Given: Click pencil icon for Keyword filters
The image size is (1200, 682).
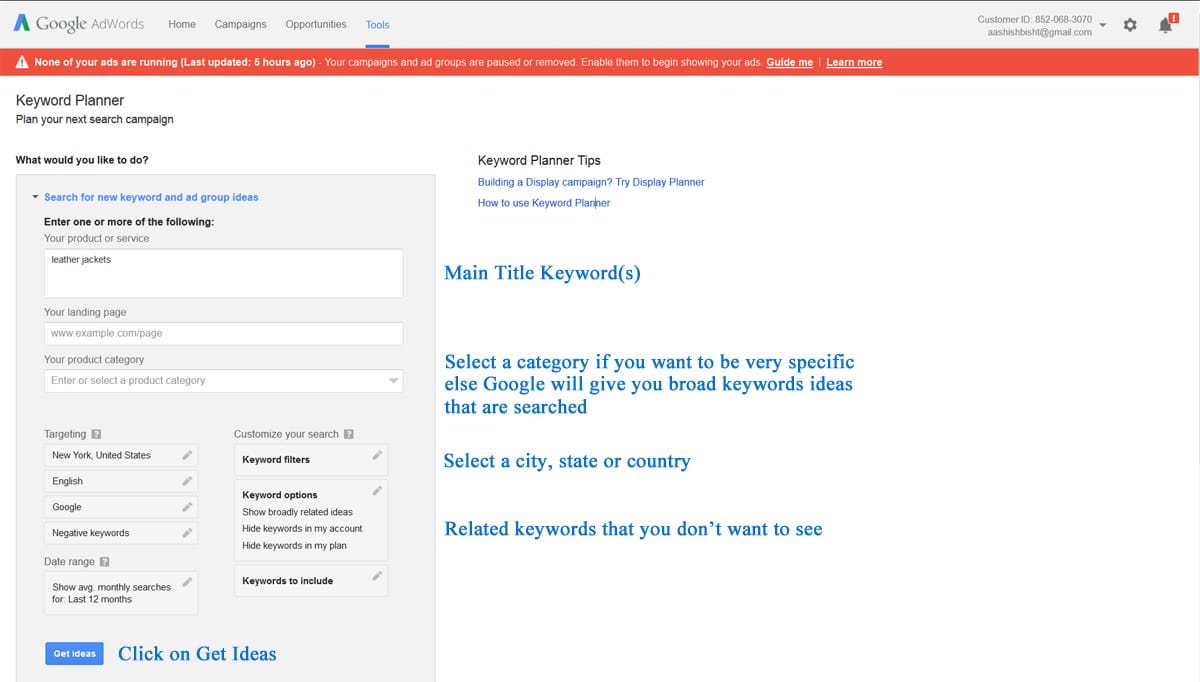Looking at the screenshot, I should (x=377, y=456).
